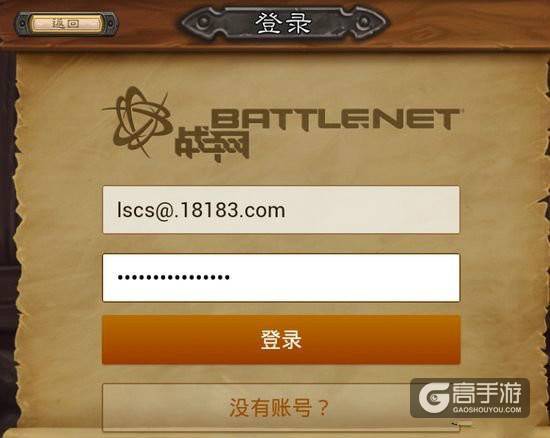Click the orange 登录 login button
550x438 pixels.
[281, 339]
